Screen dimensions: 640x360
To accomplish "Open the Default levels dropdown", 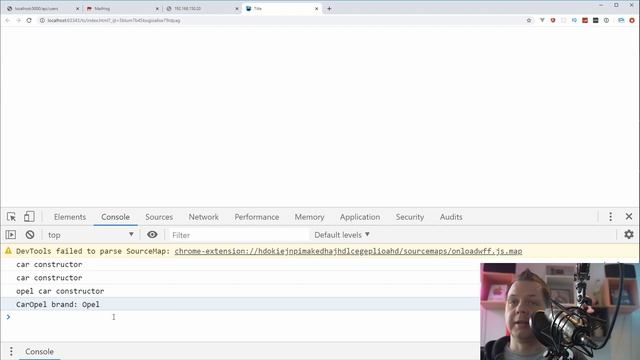I will tap(342, 235).
